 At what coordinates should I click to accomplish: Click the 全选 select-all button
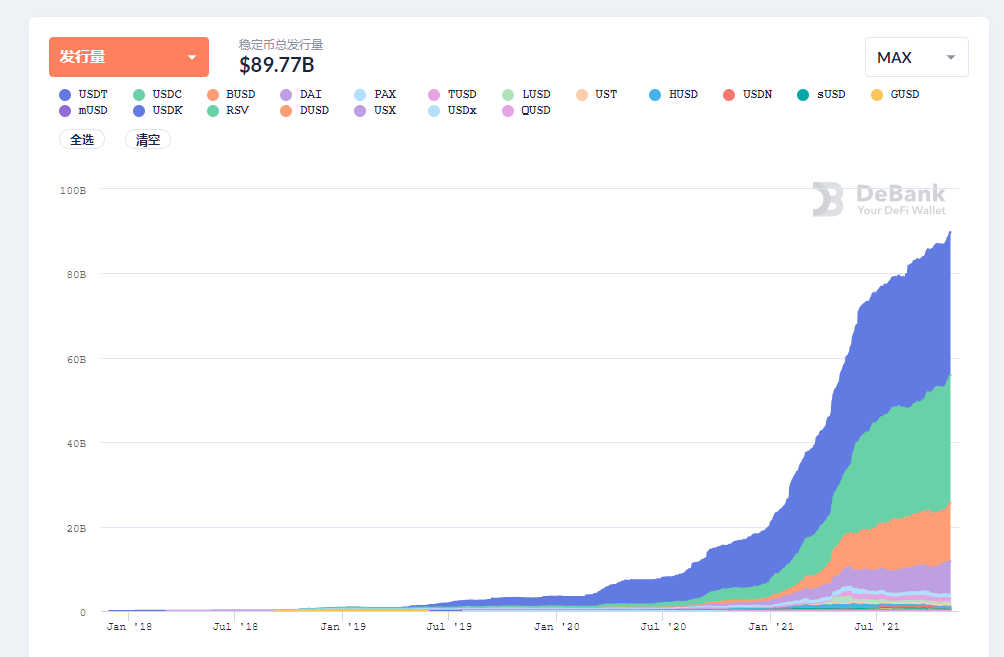82,140
